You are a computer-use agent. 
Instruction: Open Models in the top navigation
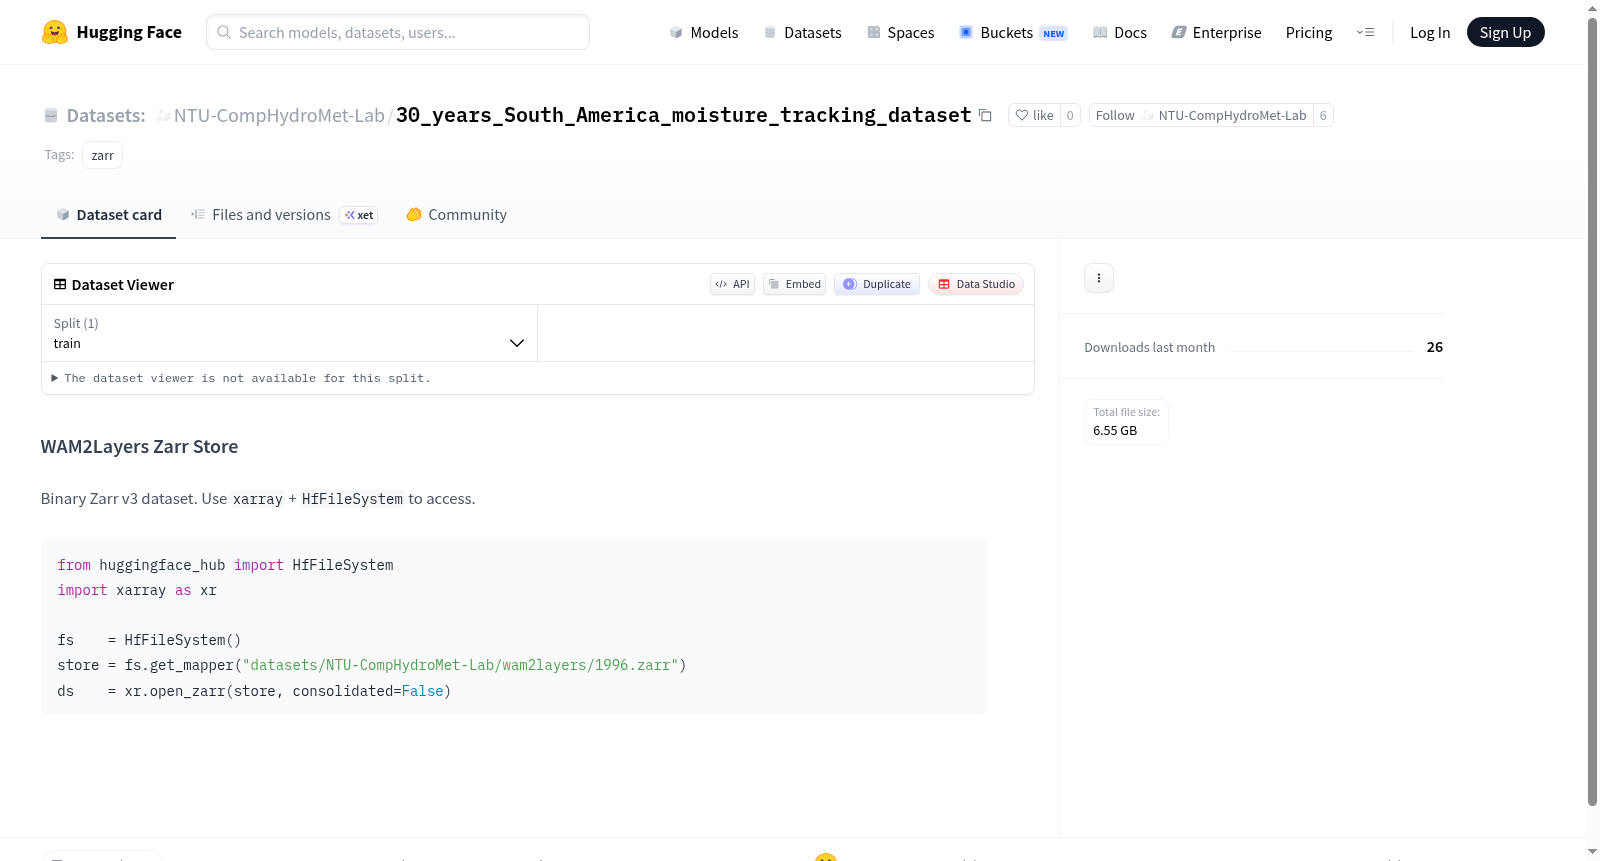pyautogui.click(x=704, y=32)
